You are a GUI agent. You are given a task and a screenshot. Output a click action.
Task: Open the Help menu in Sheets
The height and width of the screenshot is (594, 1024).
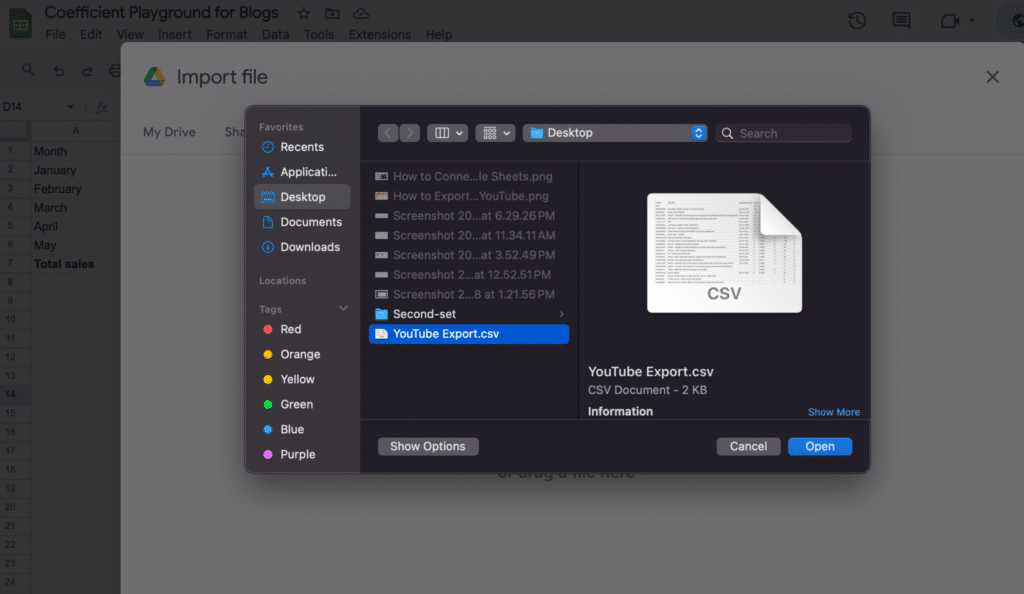[439, 35]
